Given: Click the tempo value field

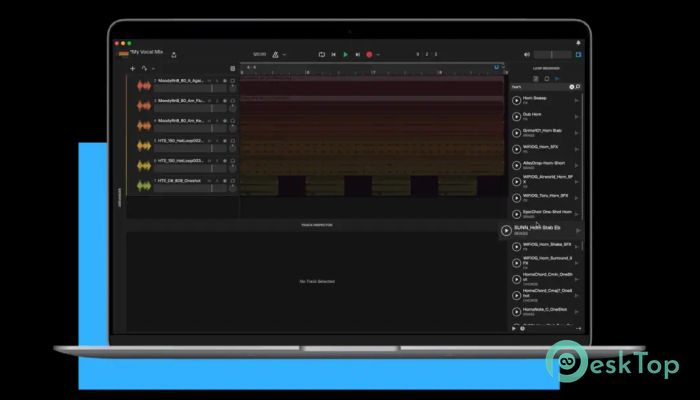Looking at the screenshot, I should point(259,54).
